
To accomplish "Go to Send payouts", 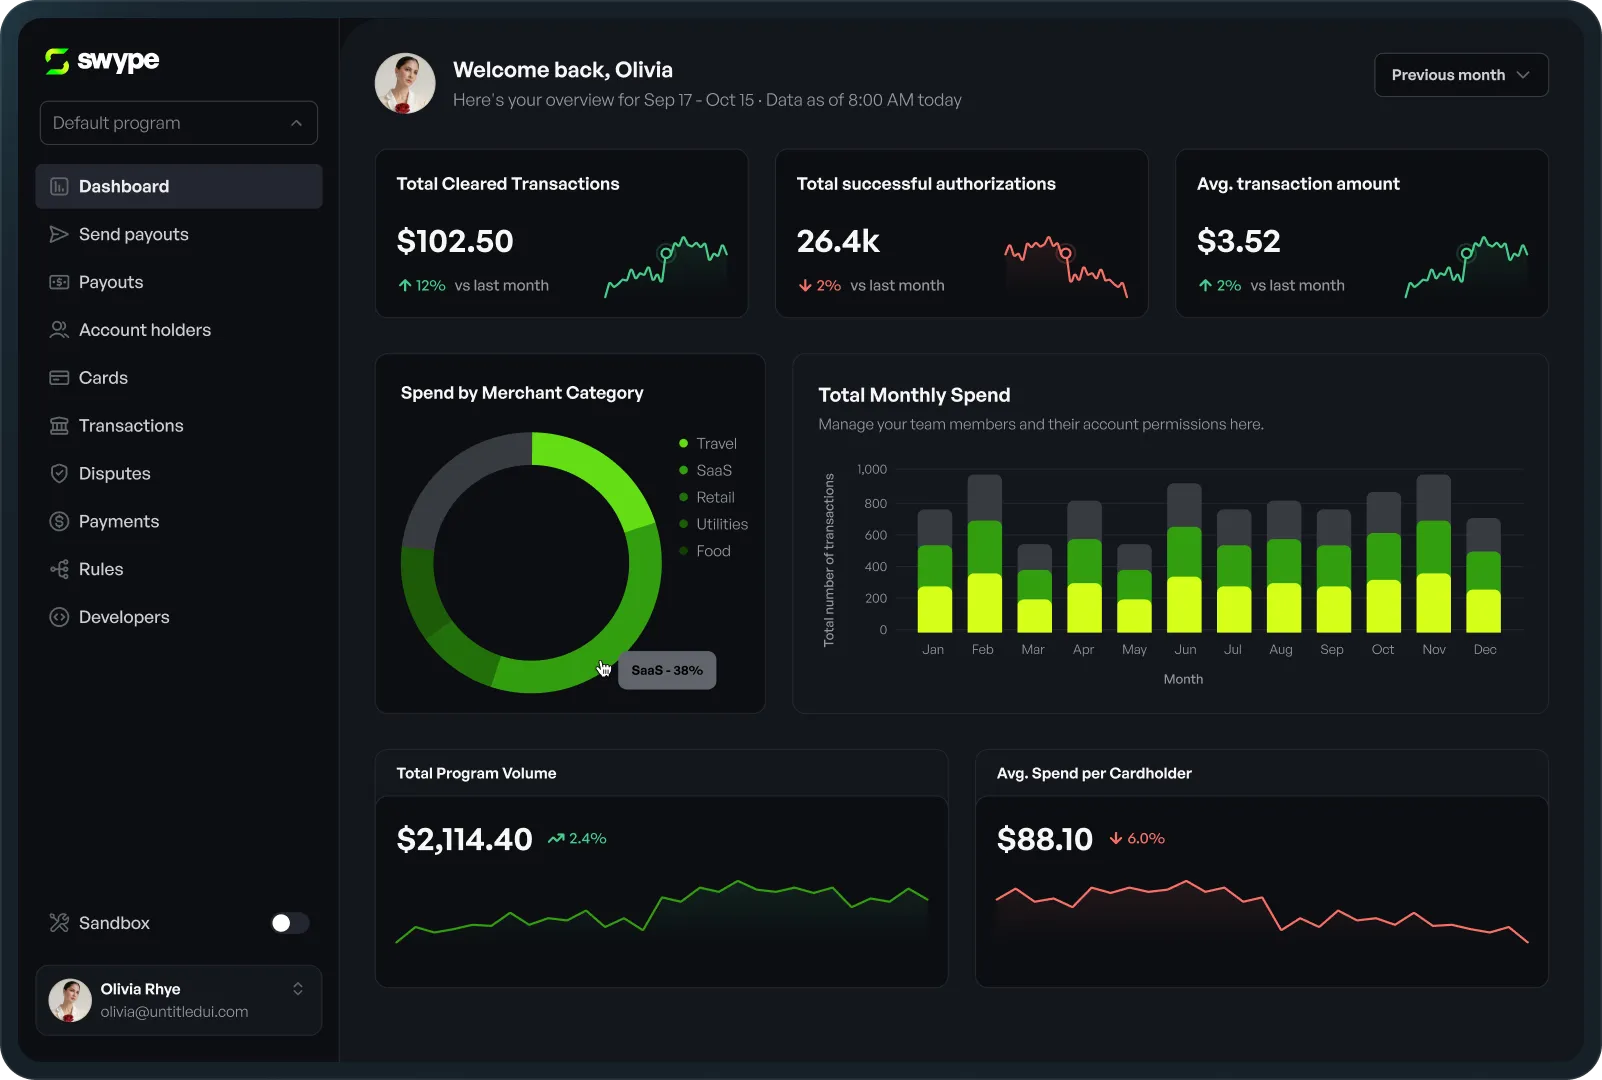I will [179, 234].
